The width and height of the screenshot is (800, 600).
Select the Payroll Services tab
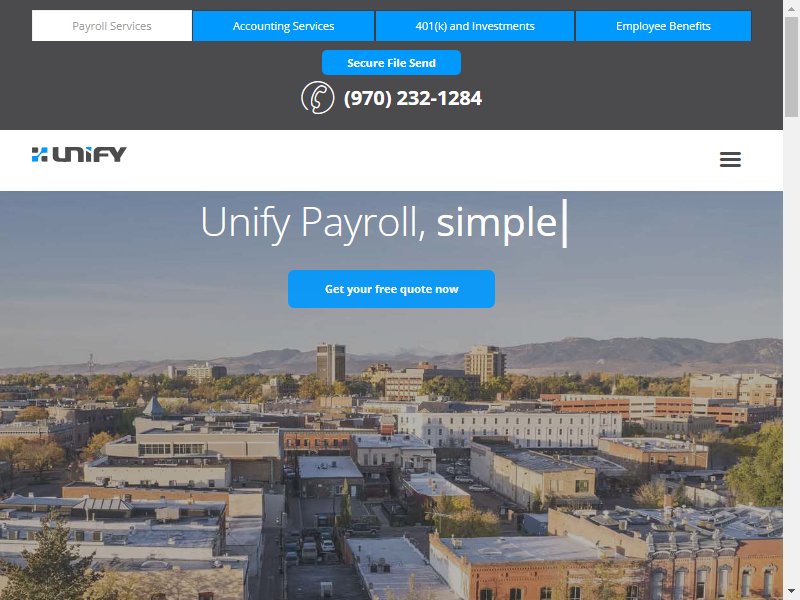click(x=112, y=26)
